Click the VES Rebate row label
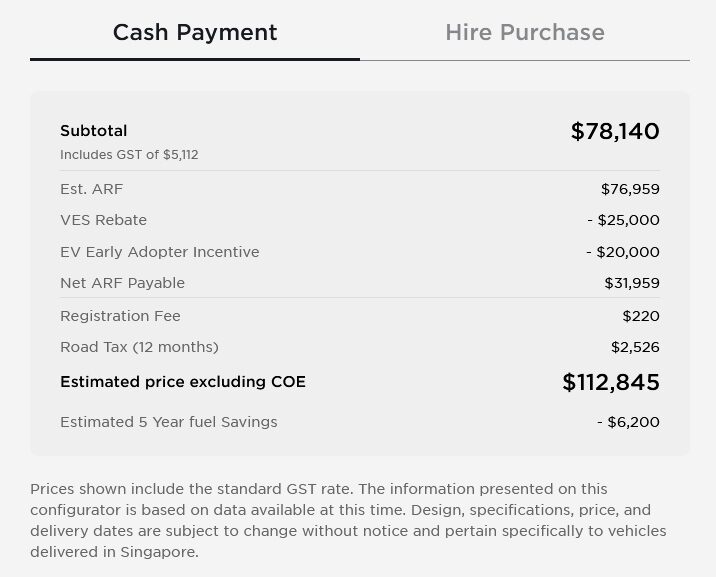The height and width of the screenshot is (577, 716). pos(104,220)
